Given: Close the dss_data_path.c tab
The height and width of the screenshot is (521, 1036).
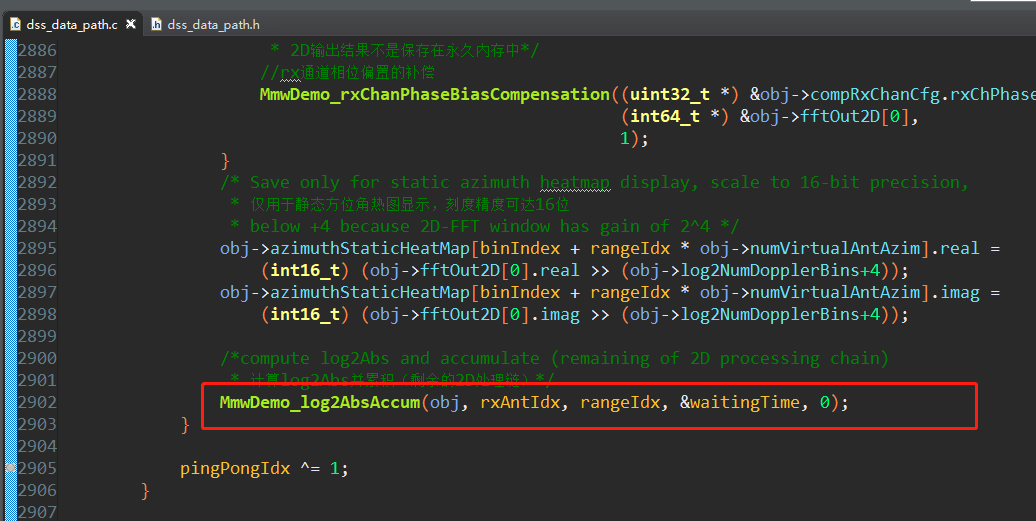Looking at the screenshot, I should [131, 24].
